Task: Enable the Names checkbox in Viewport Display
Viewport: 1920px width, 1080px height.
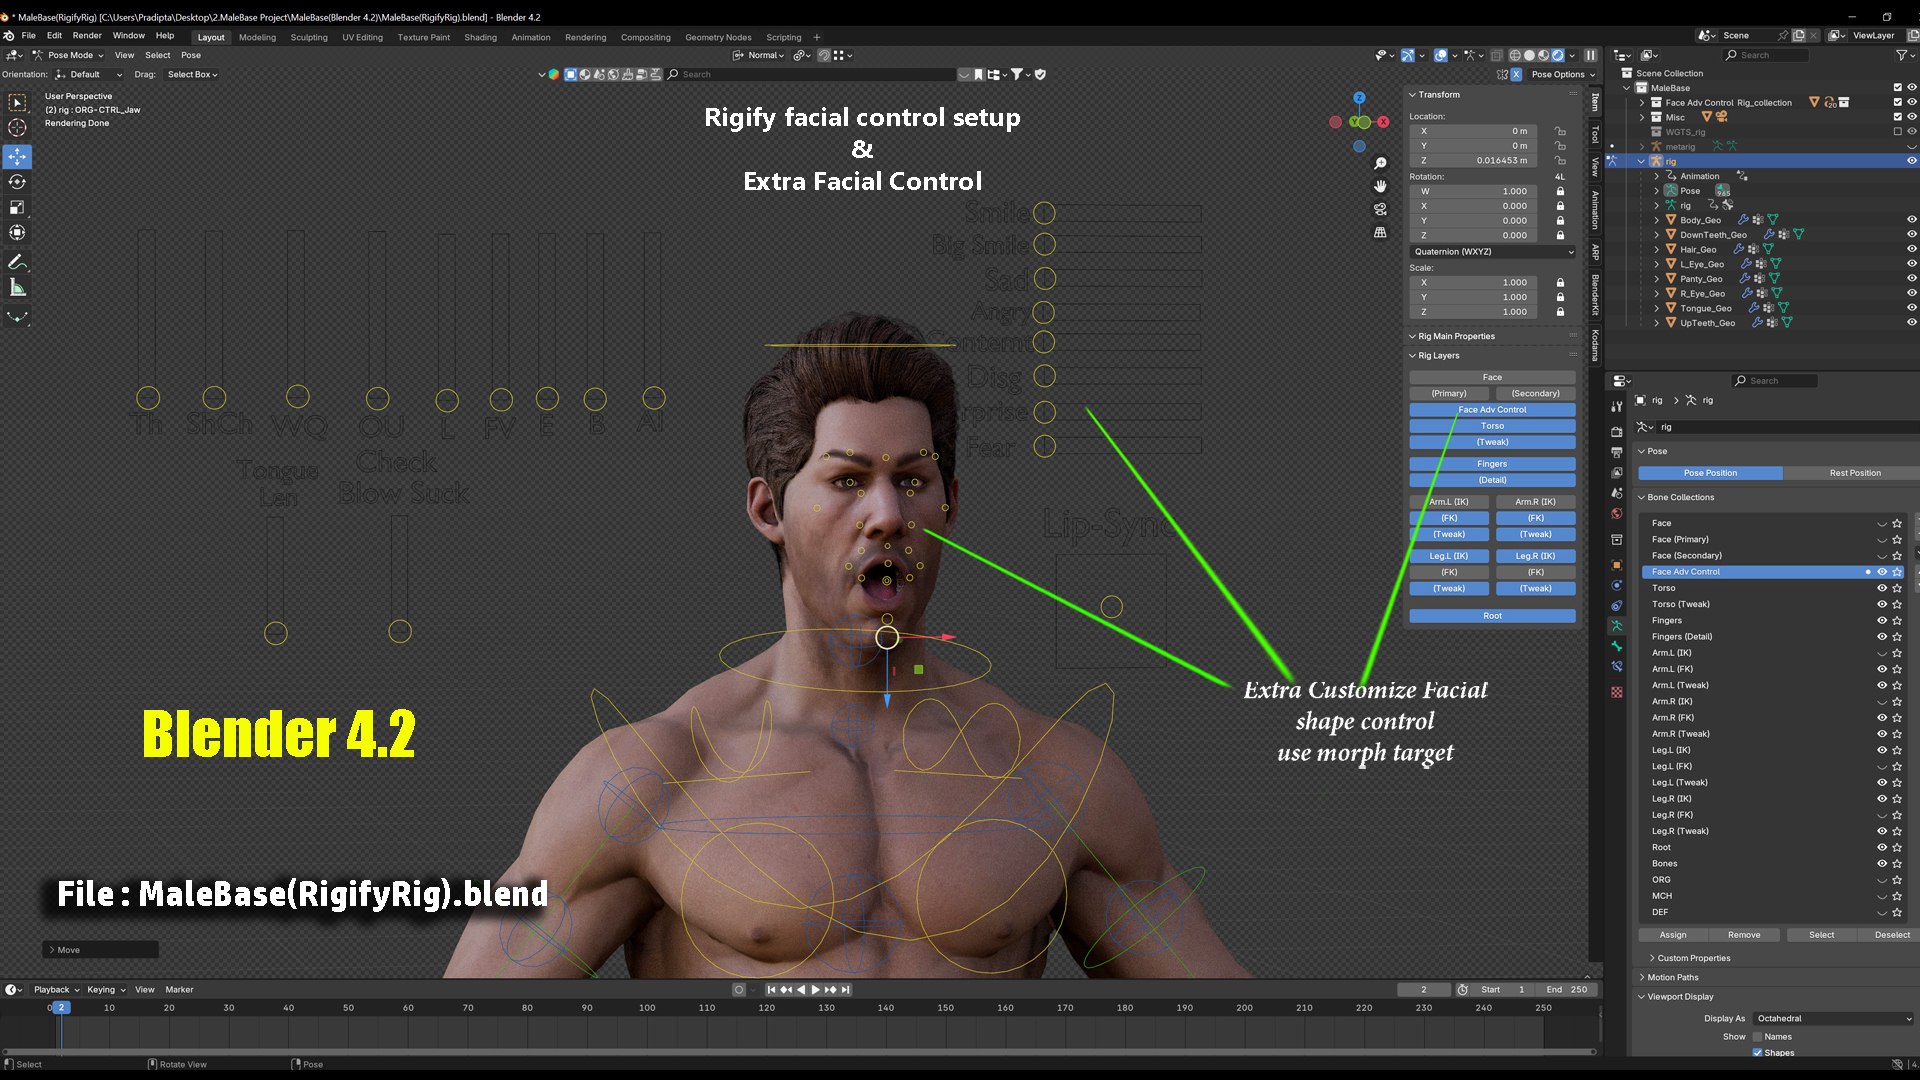Action: (1757, 1036)
